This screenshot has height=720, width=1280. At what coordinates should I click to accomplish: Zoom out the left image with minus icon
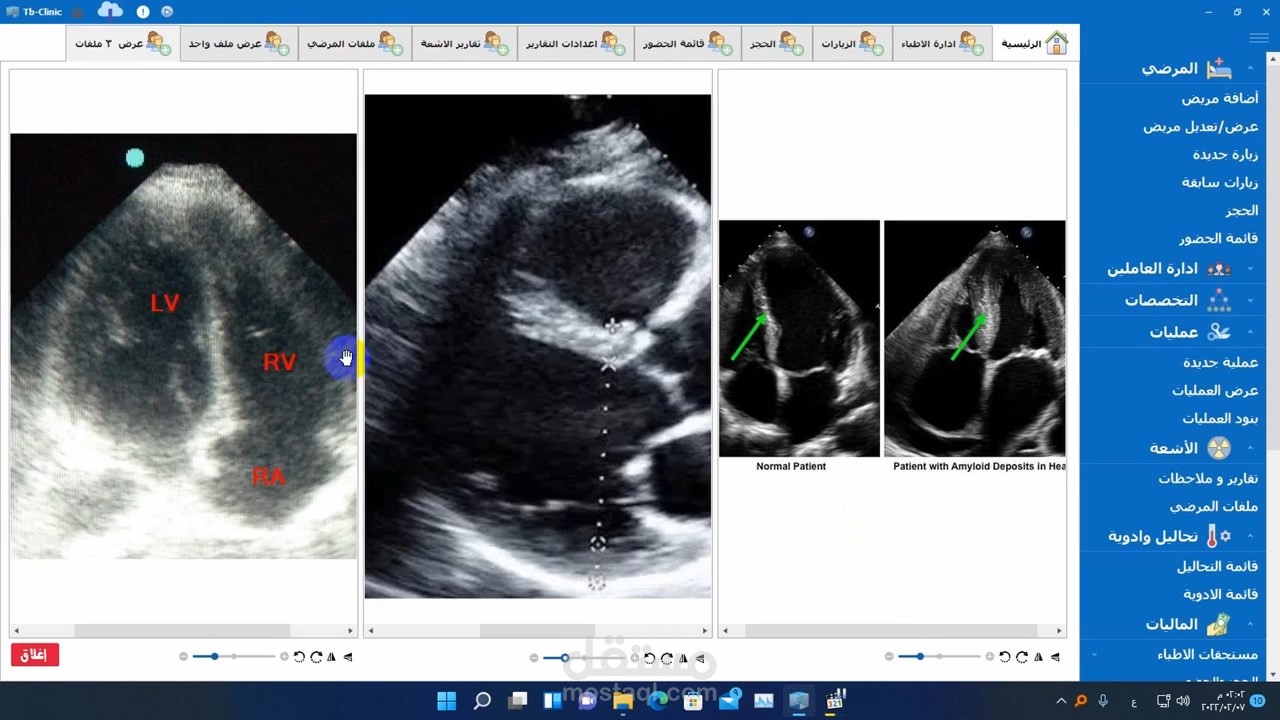[x=183, y=657]
